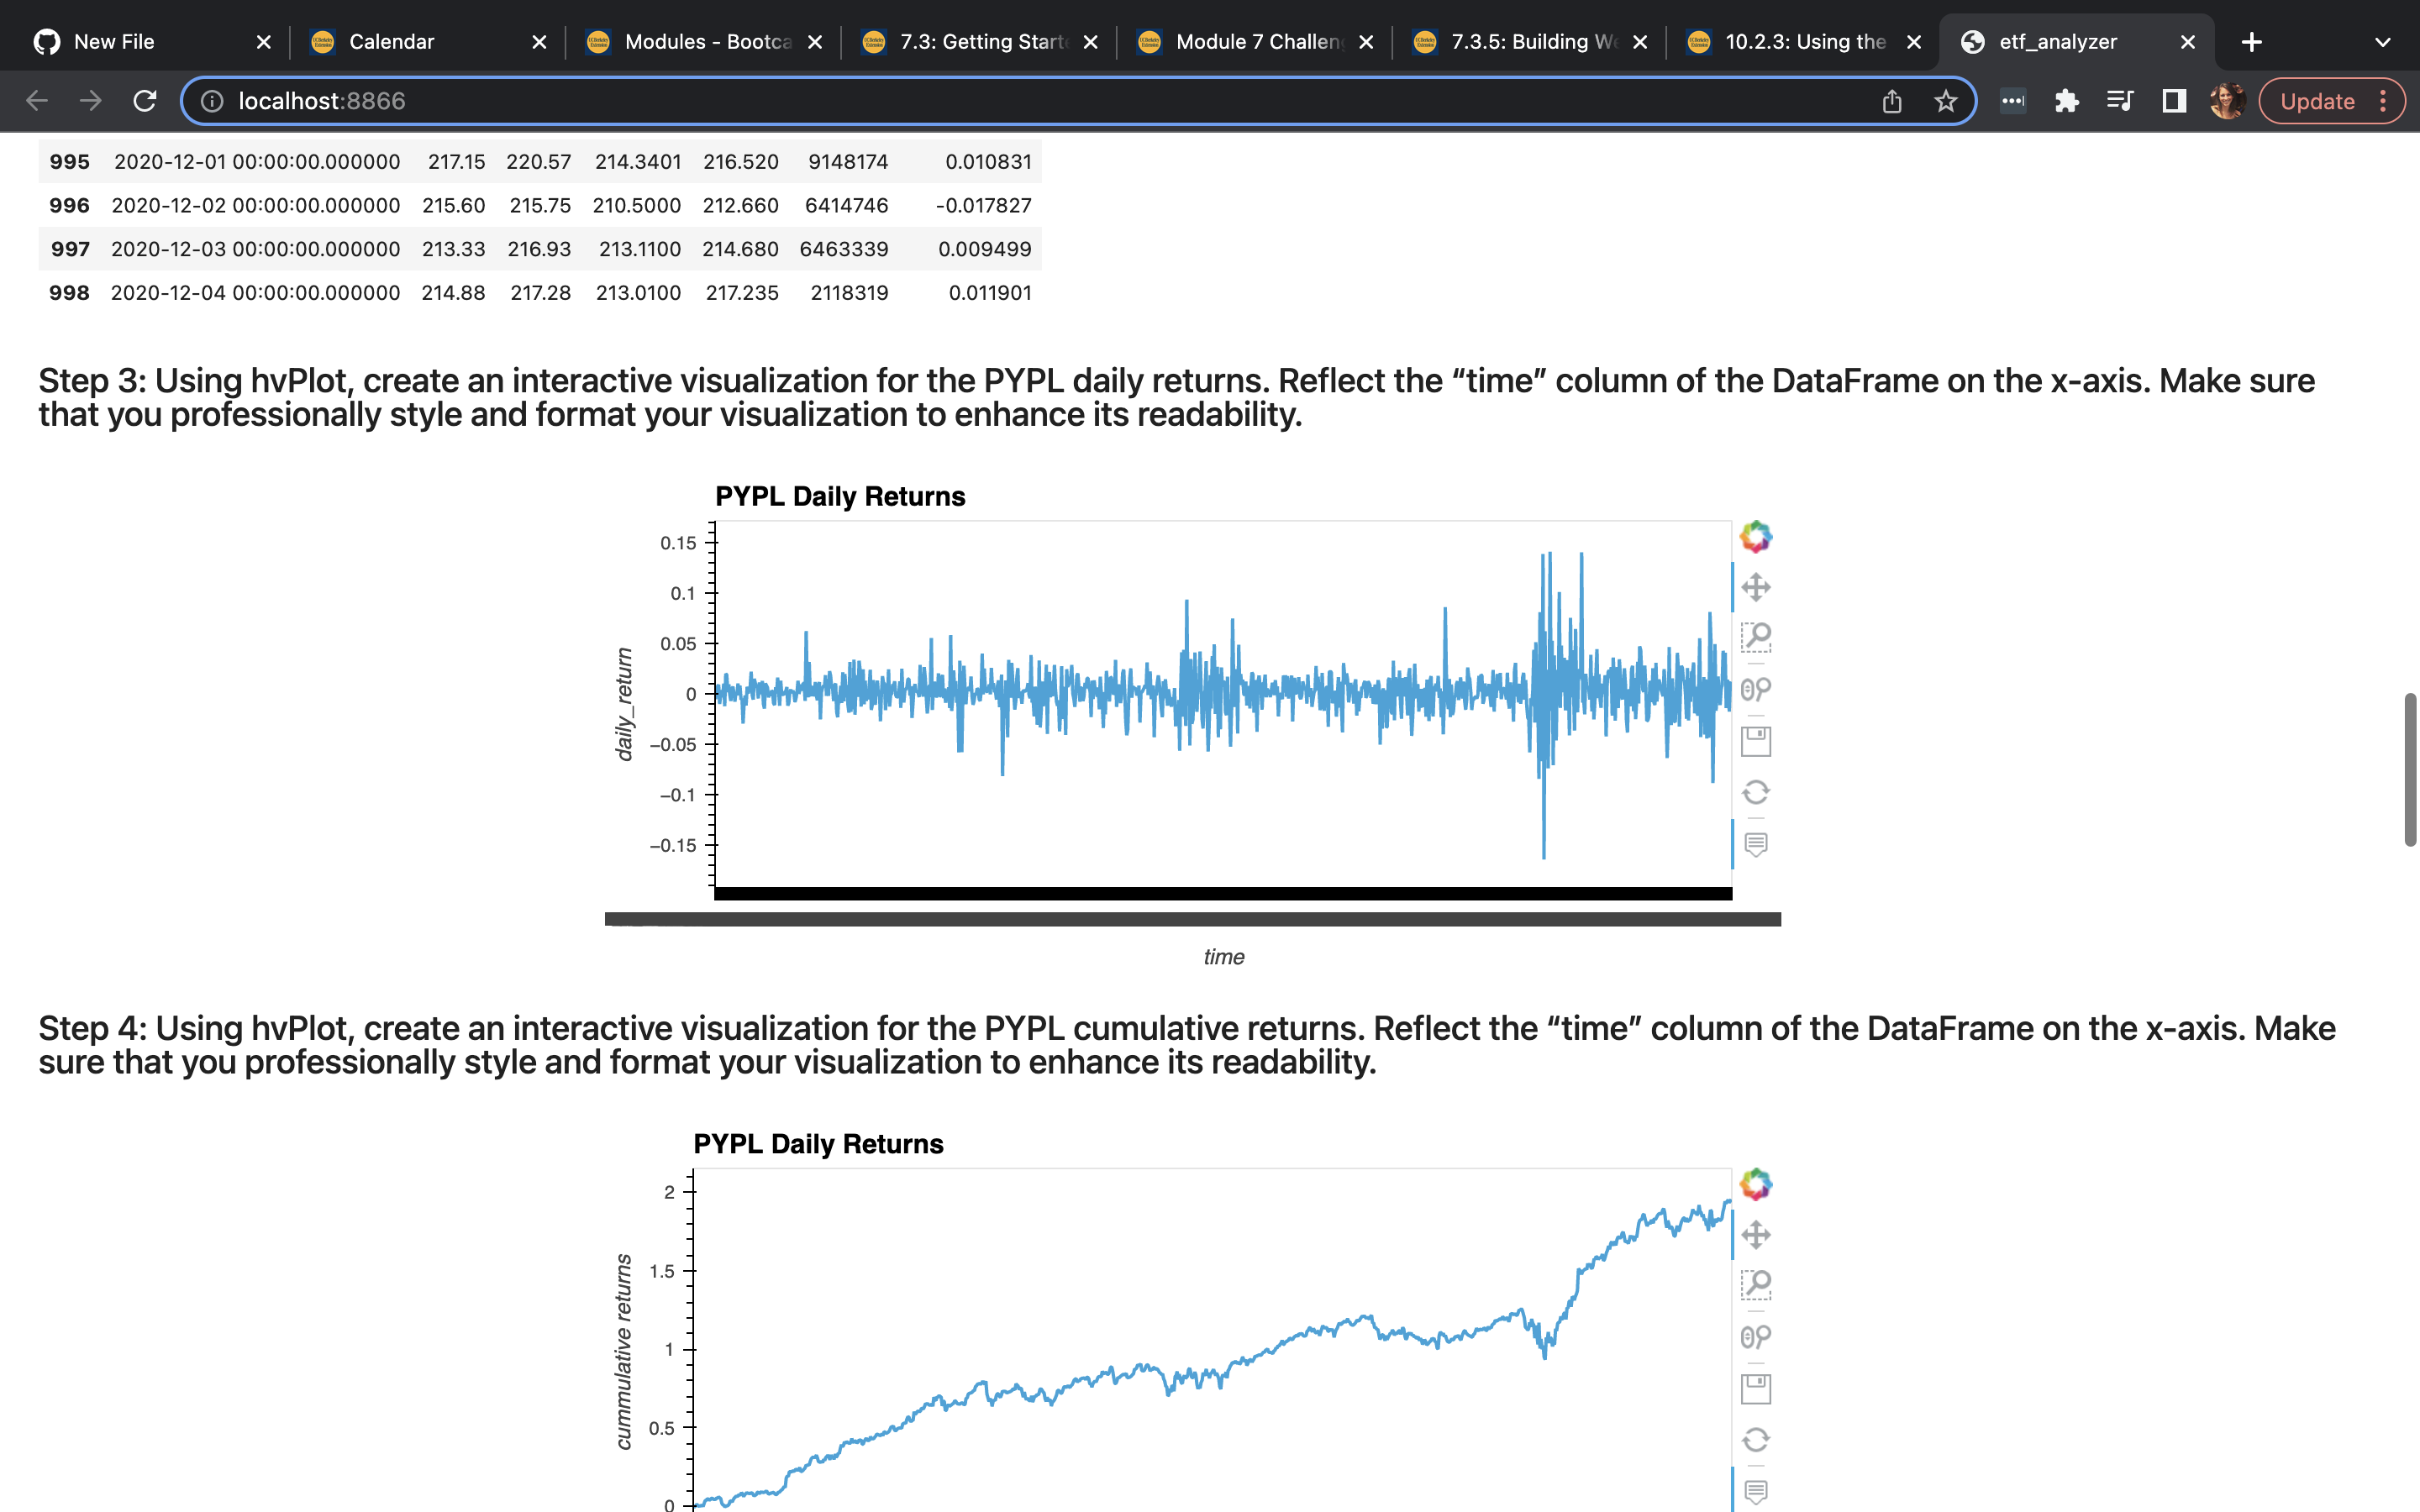Open the Extensions puzzle menu
The width and height of the screenshot is (2420, 1512).
click(2066, 101)
